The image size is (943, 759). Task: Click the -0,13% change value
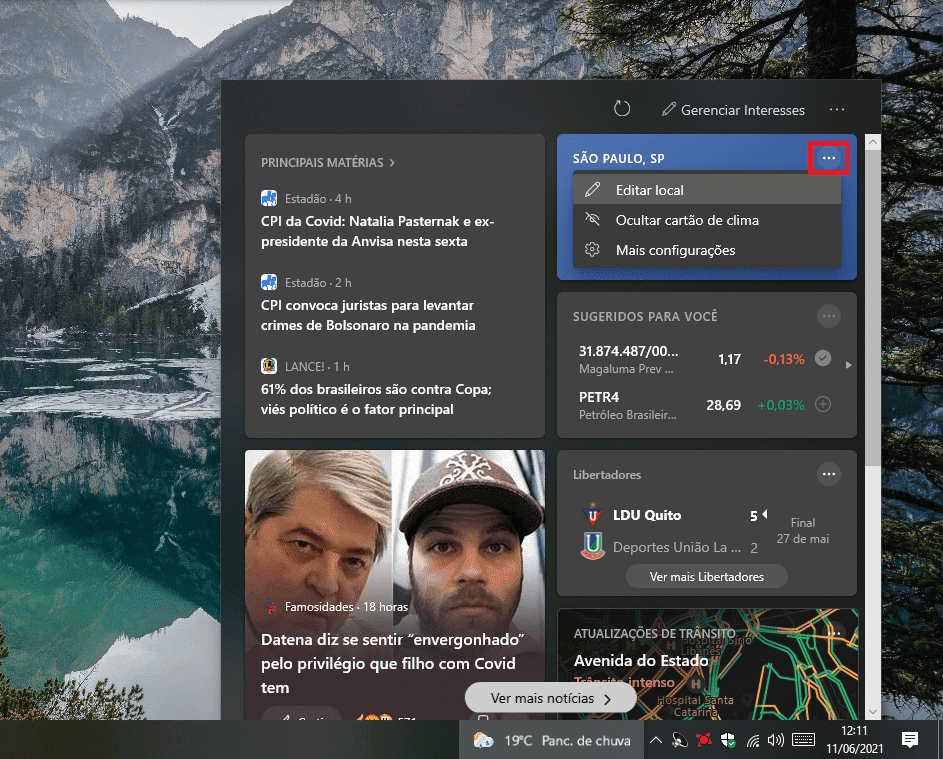(x=784, y=359)
